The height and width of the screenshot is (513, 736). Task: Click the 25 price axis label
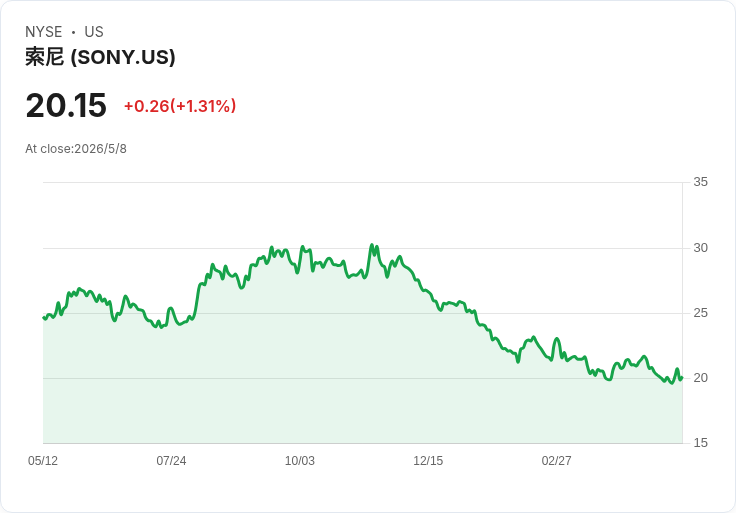tap(700, 313)
